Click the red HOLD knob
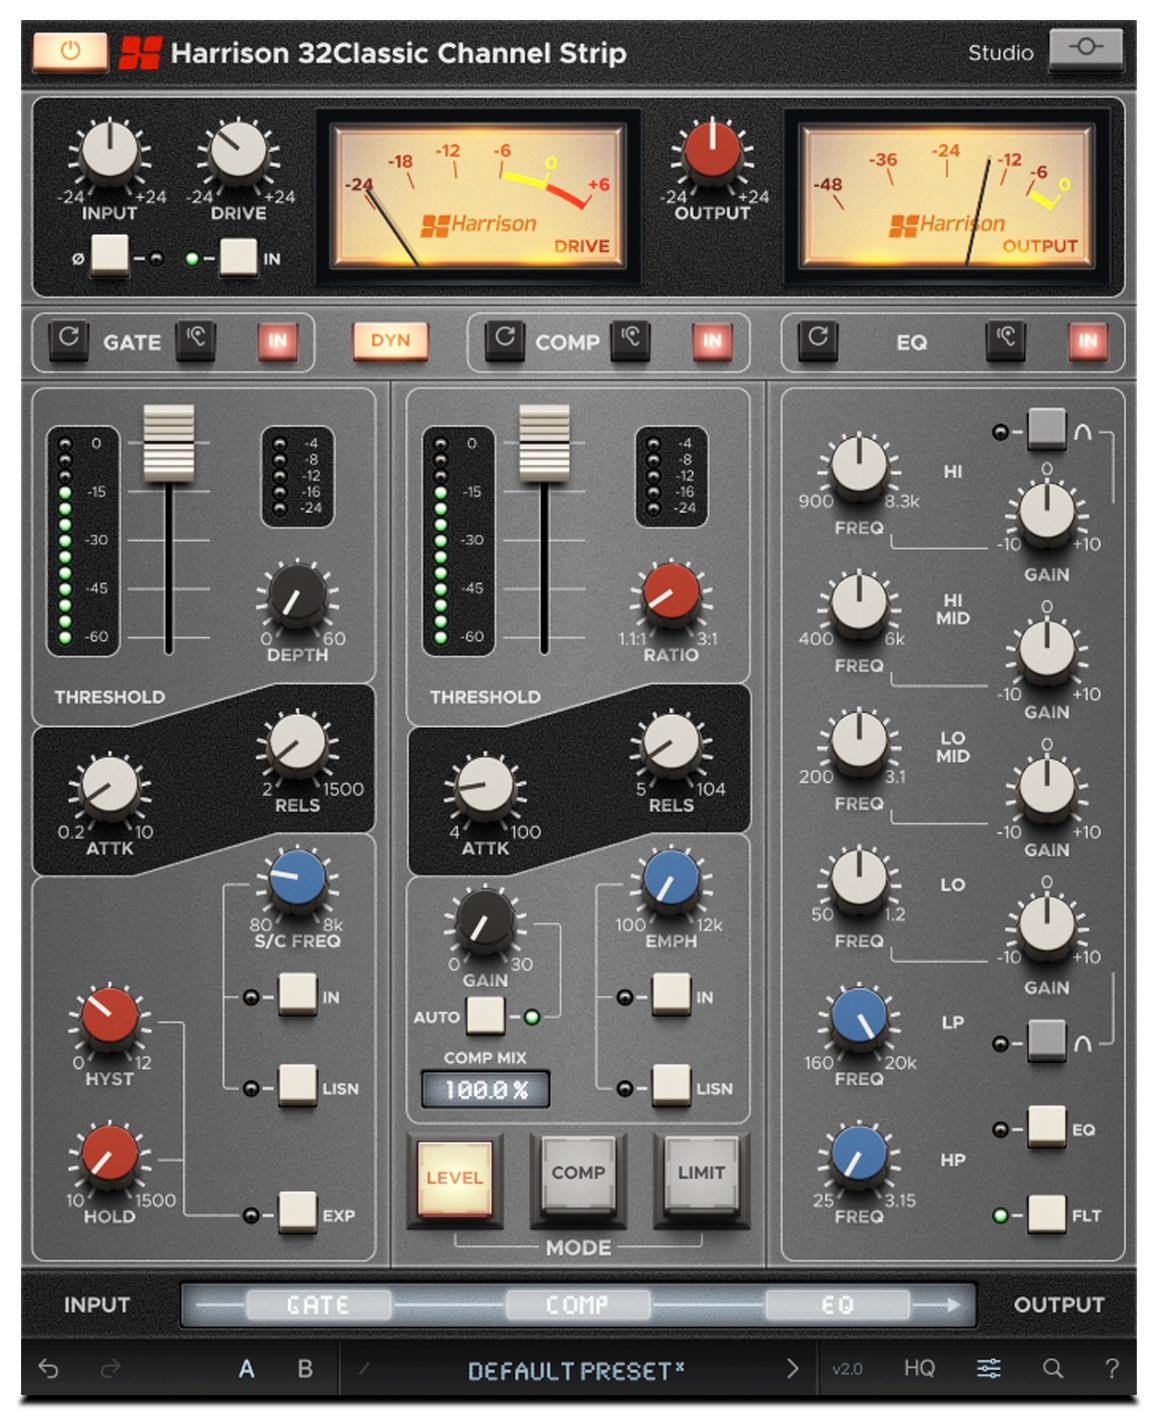The width and height of the screenshot is (1157, 1418). [x=110, y=1153]
